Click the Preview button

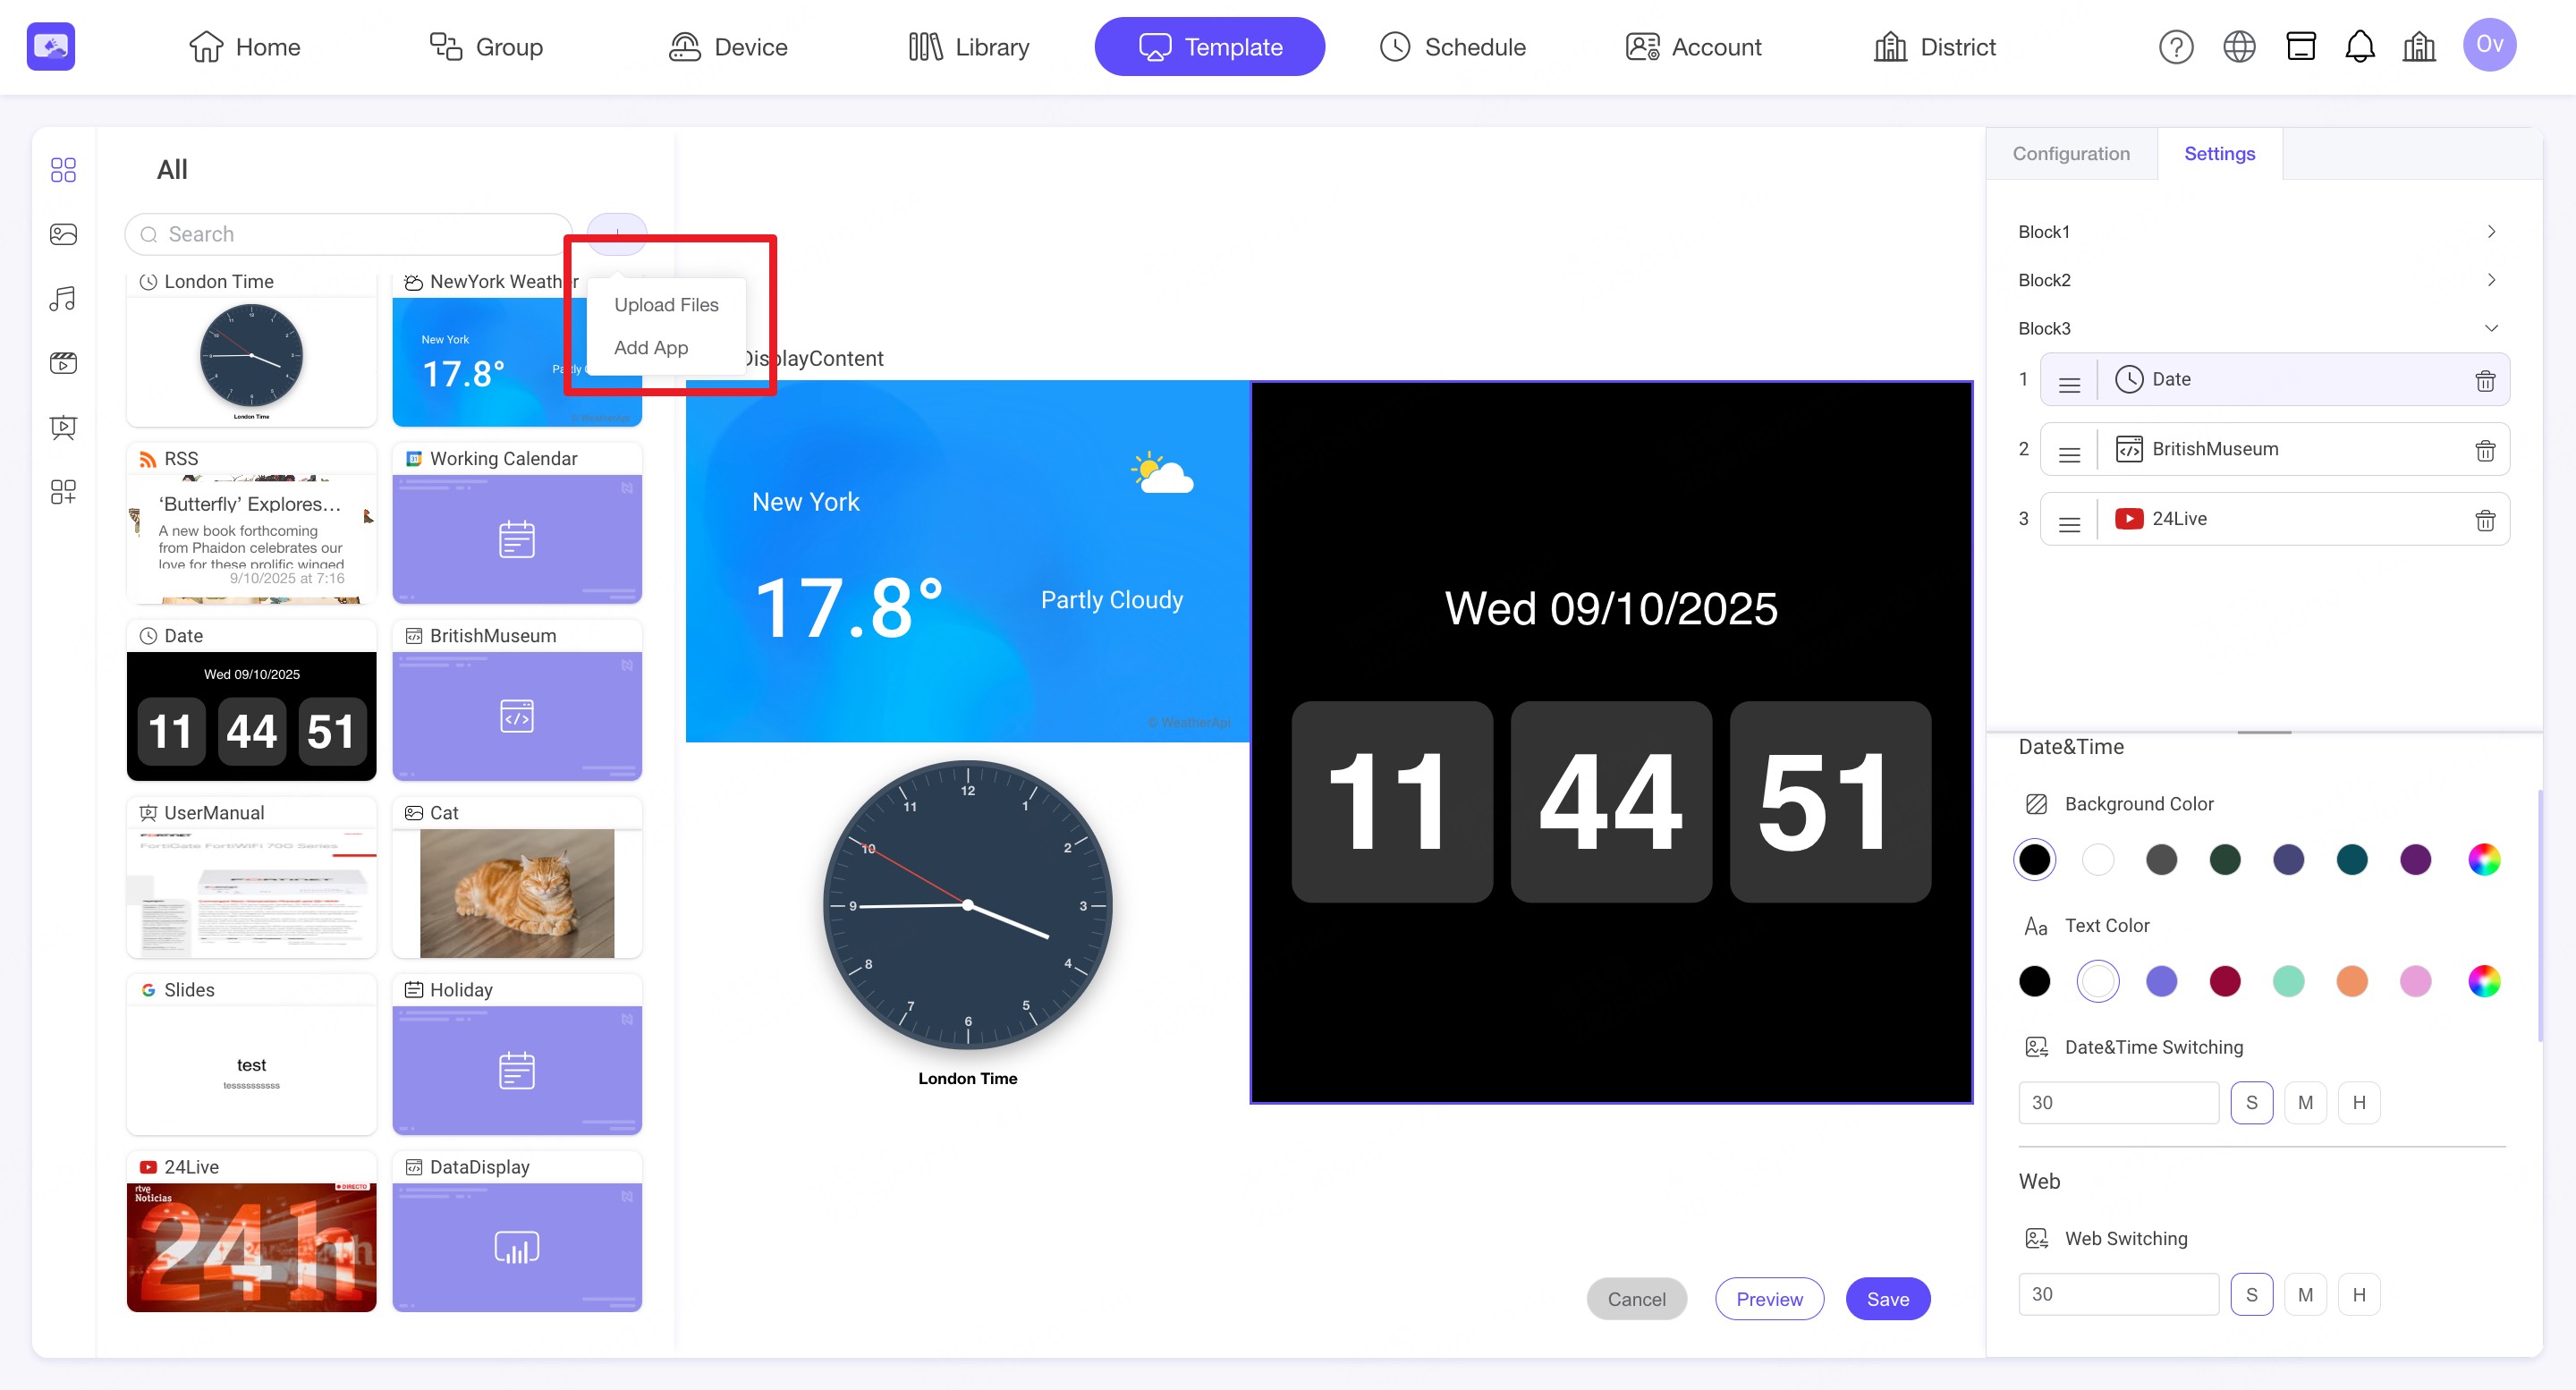click(x=1768, y=1298)
